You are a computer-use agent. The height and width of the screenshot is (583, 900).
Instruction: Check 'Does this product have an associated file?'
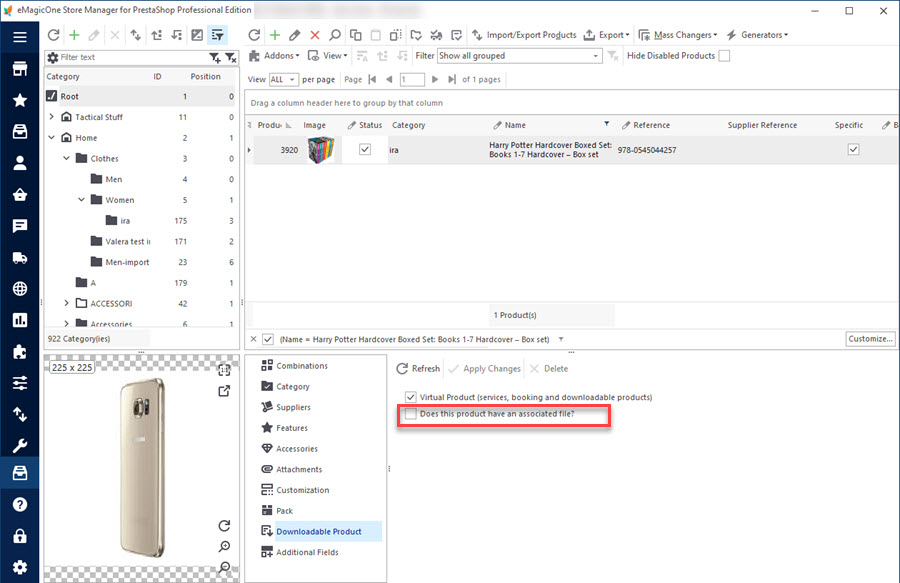coord(410,414)
